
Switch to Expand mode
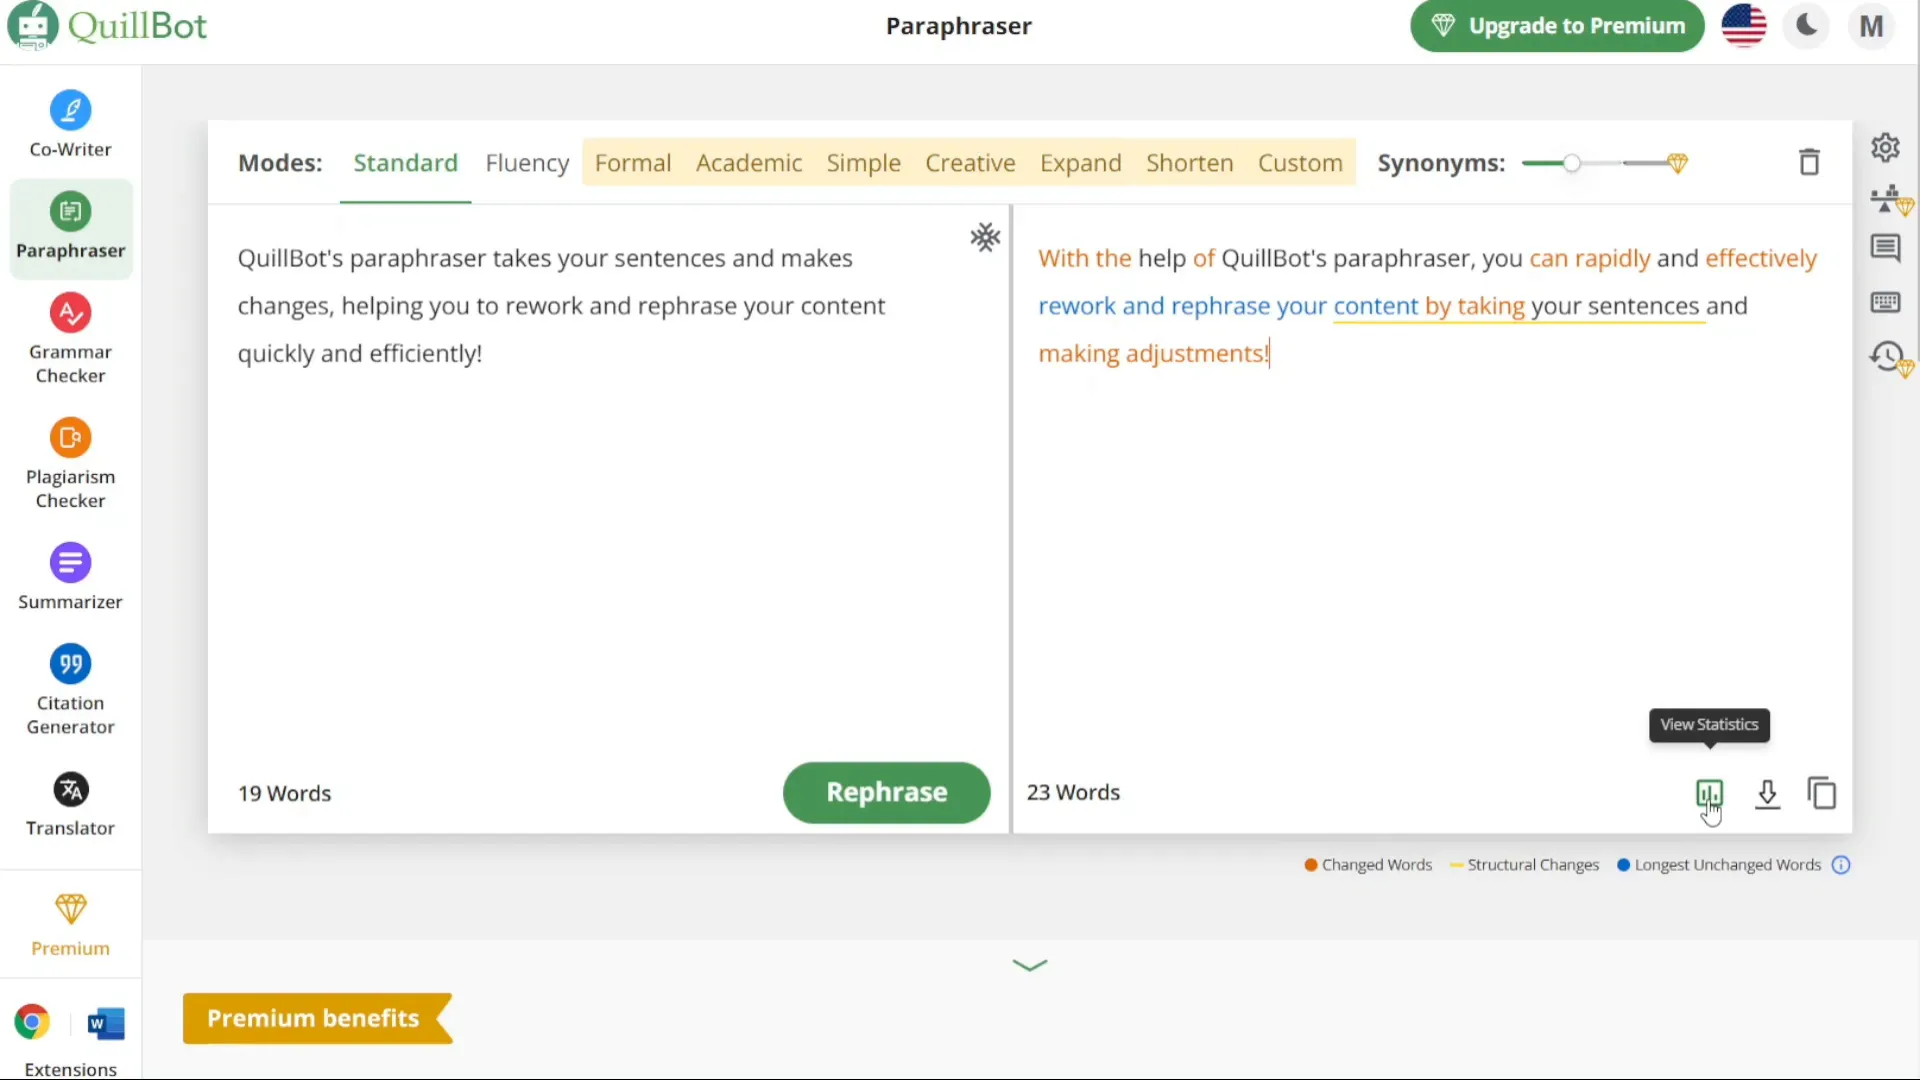pos(1080,163)
